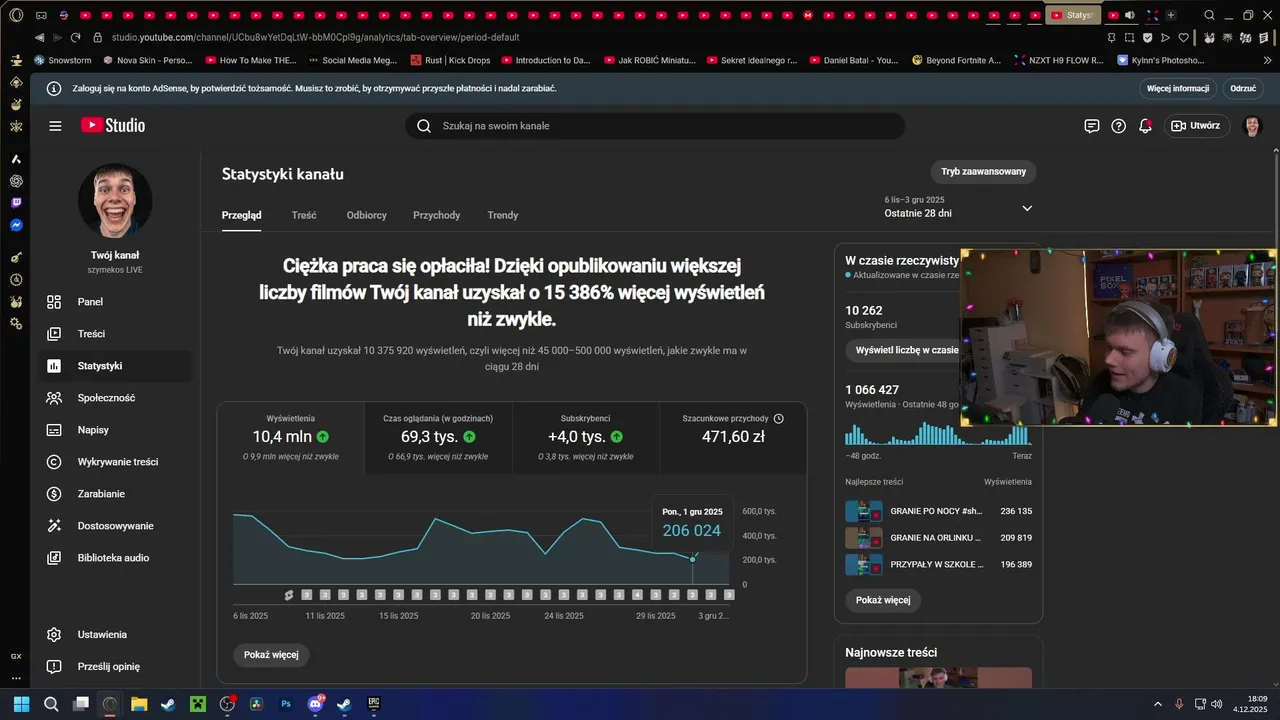Open Zarabianie in the sidebar

pos(115,494)
